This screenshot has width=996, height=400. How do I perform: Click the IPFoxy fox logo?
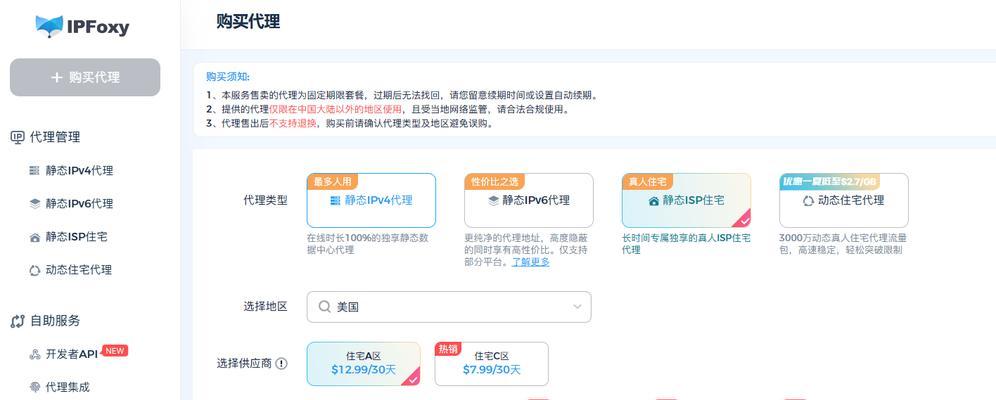(x=83, y=27)
